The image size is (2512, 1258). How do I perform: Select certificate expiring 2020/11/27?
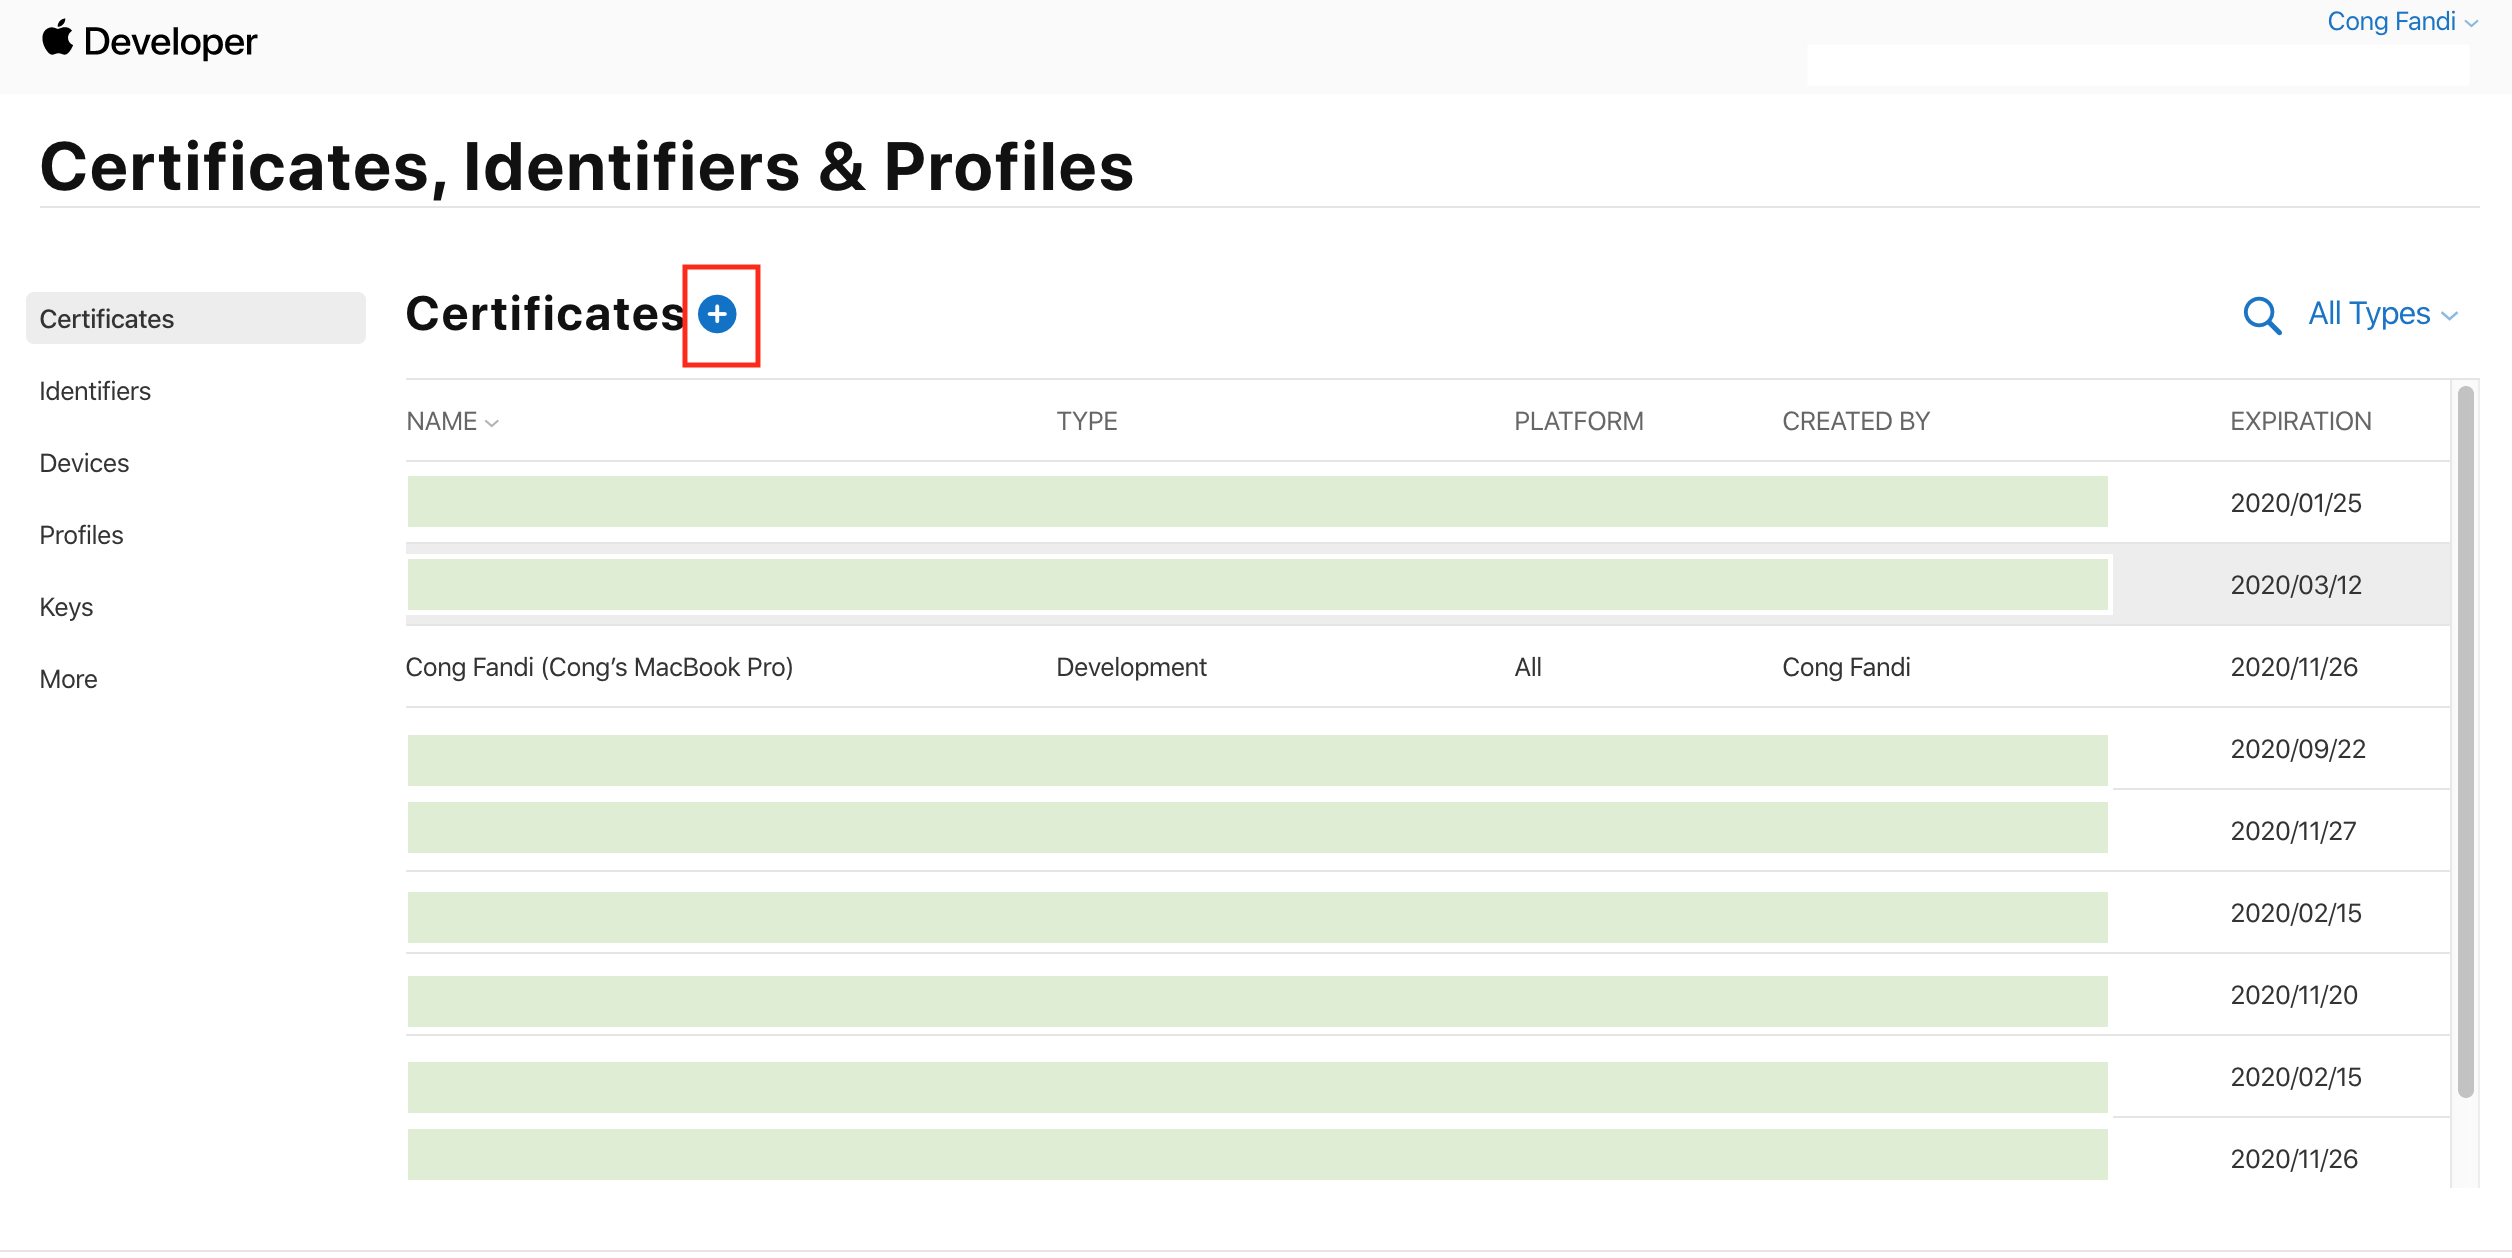tap(2293, 831)
